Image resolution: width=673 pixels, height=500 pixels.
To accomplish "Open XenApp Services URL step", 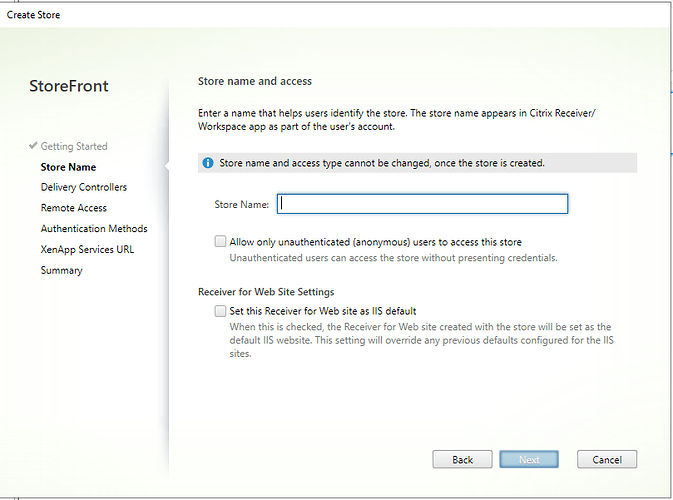I will click(87, 249).
